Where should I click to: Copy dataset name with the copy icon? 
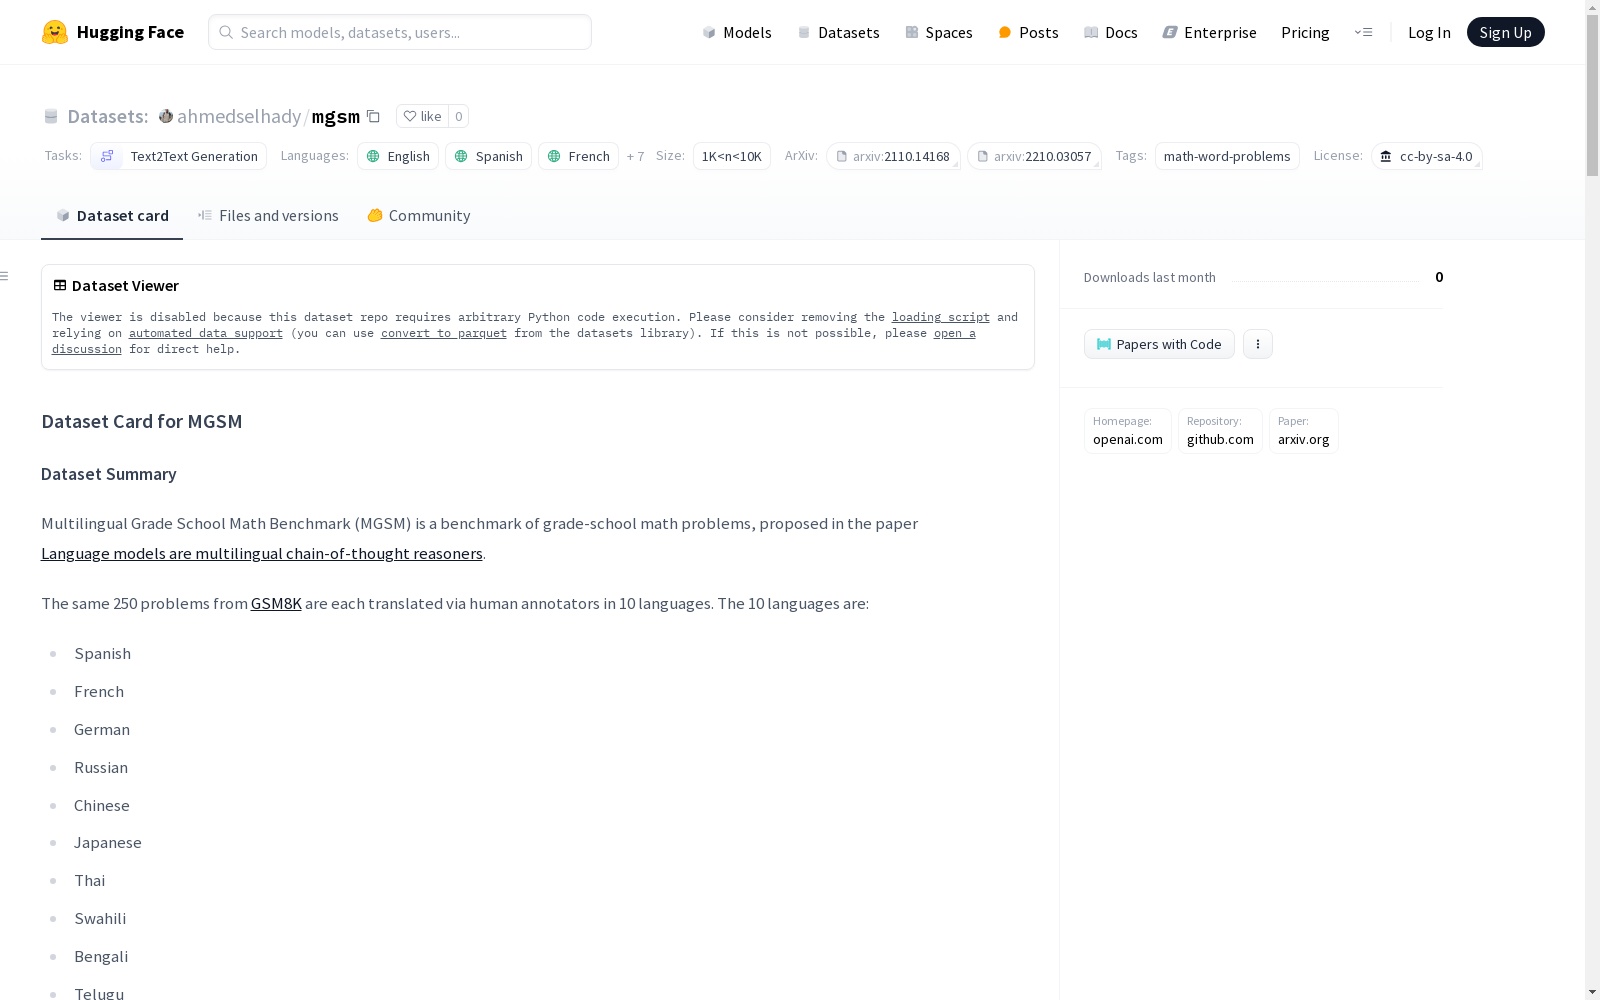coord(373,116)
